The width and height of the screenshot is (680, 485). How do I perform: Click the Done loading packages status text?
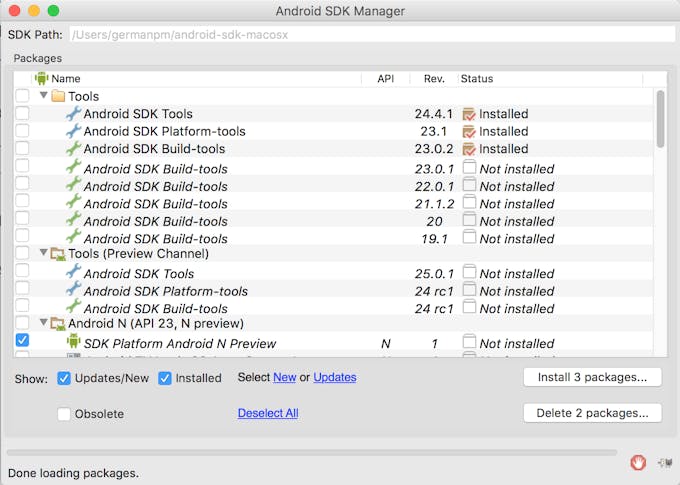pos(73,473)
